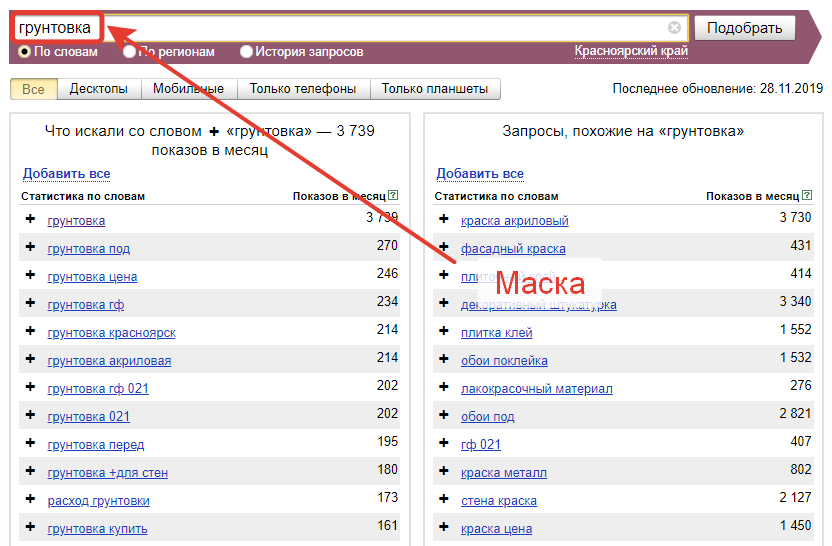Add 'грунтовка +для стен' using the plus icon
Viewport: 832px width, 546px height.
pos(30,471)
